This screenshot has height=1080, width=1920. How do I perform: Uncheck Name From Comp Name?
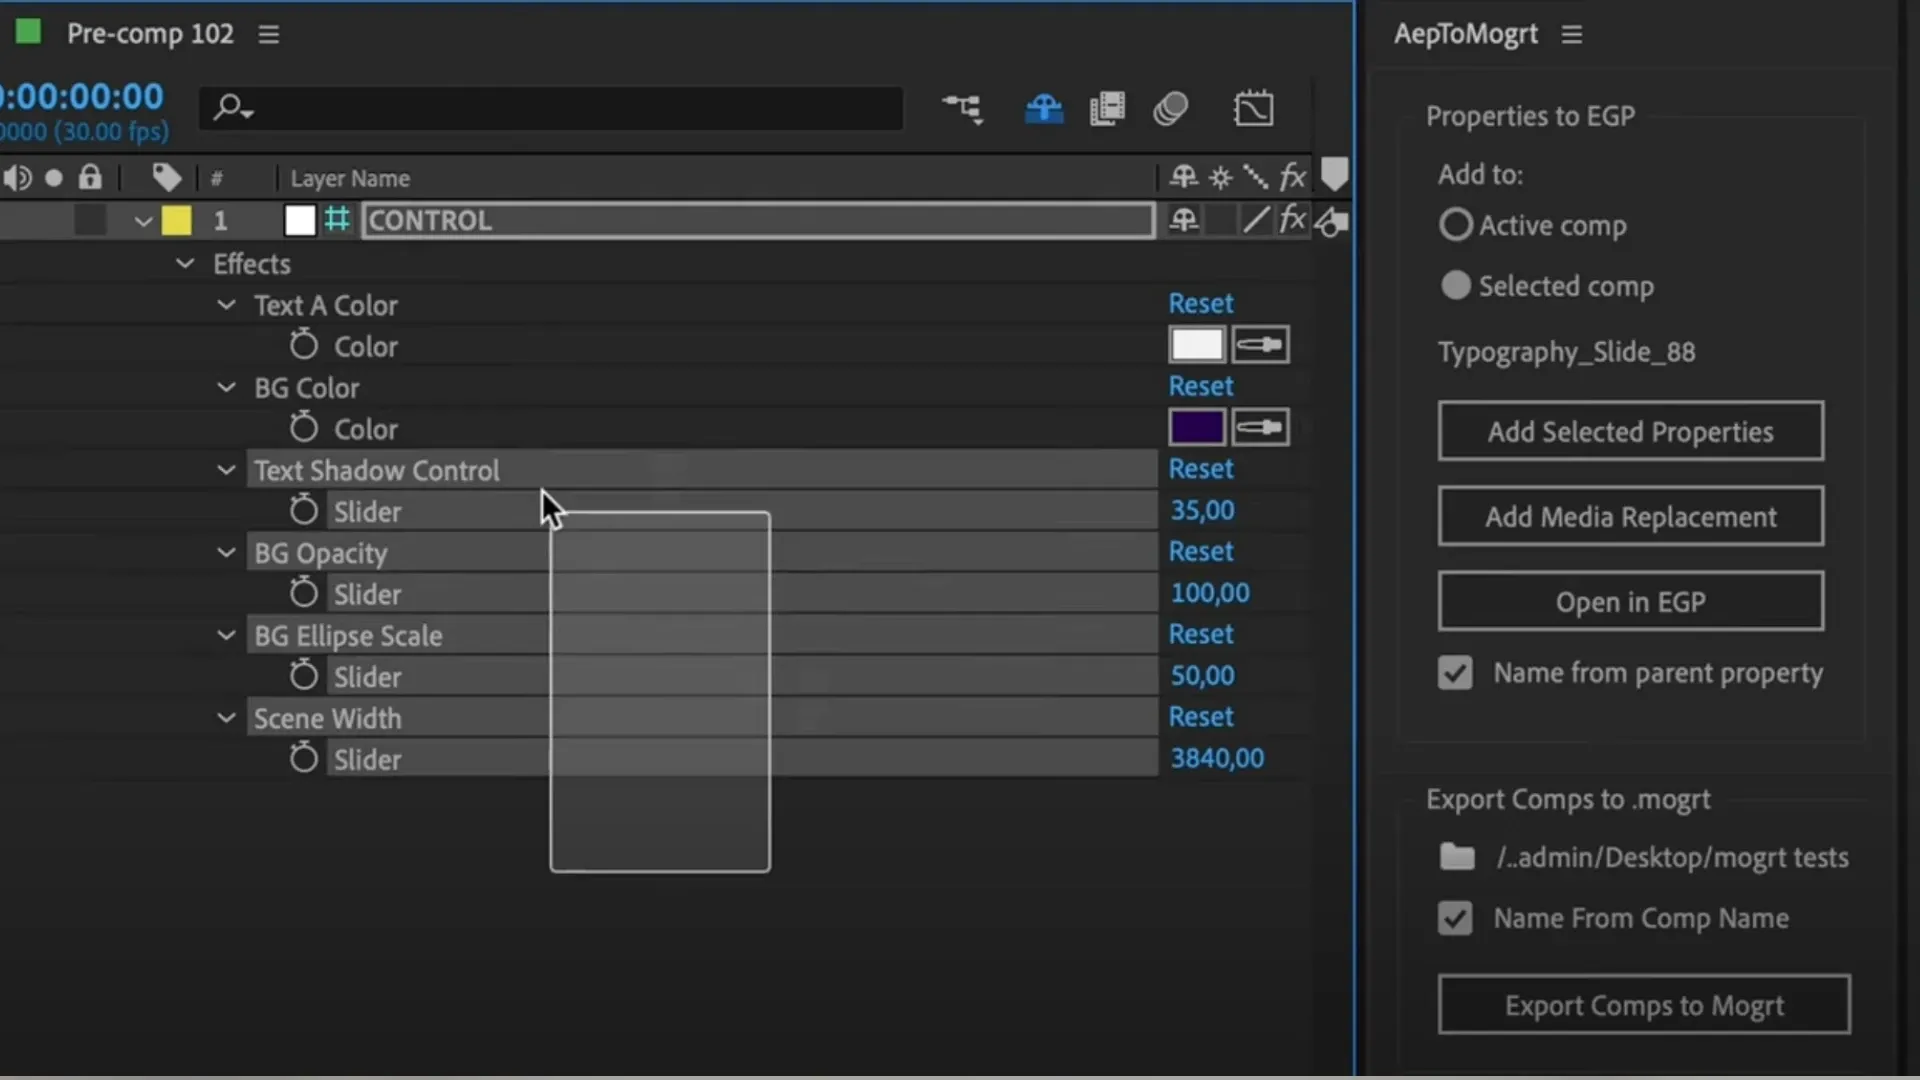(x=1455, y=918)
